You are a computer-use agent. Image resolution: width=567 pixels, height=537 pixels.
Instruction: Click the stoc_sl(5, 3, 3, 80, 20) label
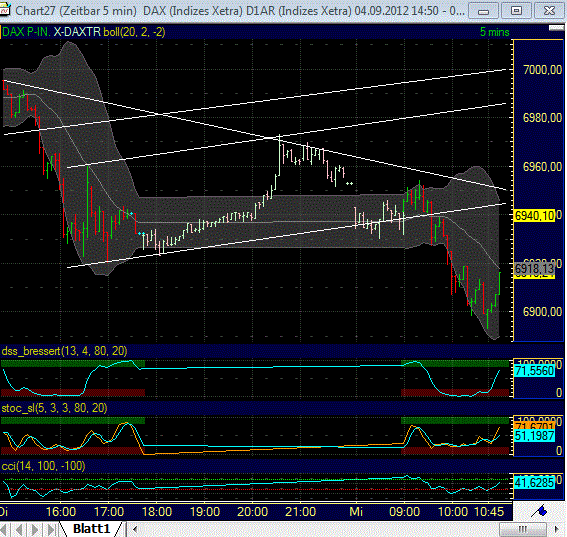54,408
